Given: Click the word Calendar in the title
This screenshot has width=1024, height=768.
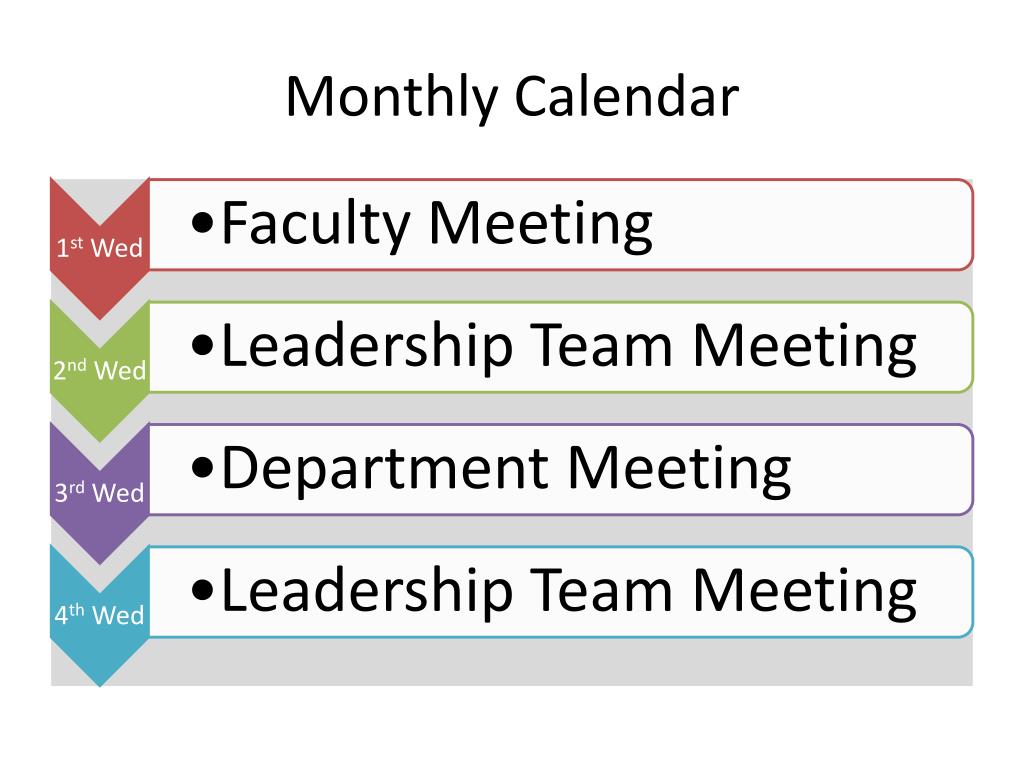Looking at the screenshot, I should click(x=626, y=95).
